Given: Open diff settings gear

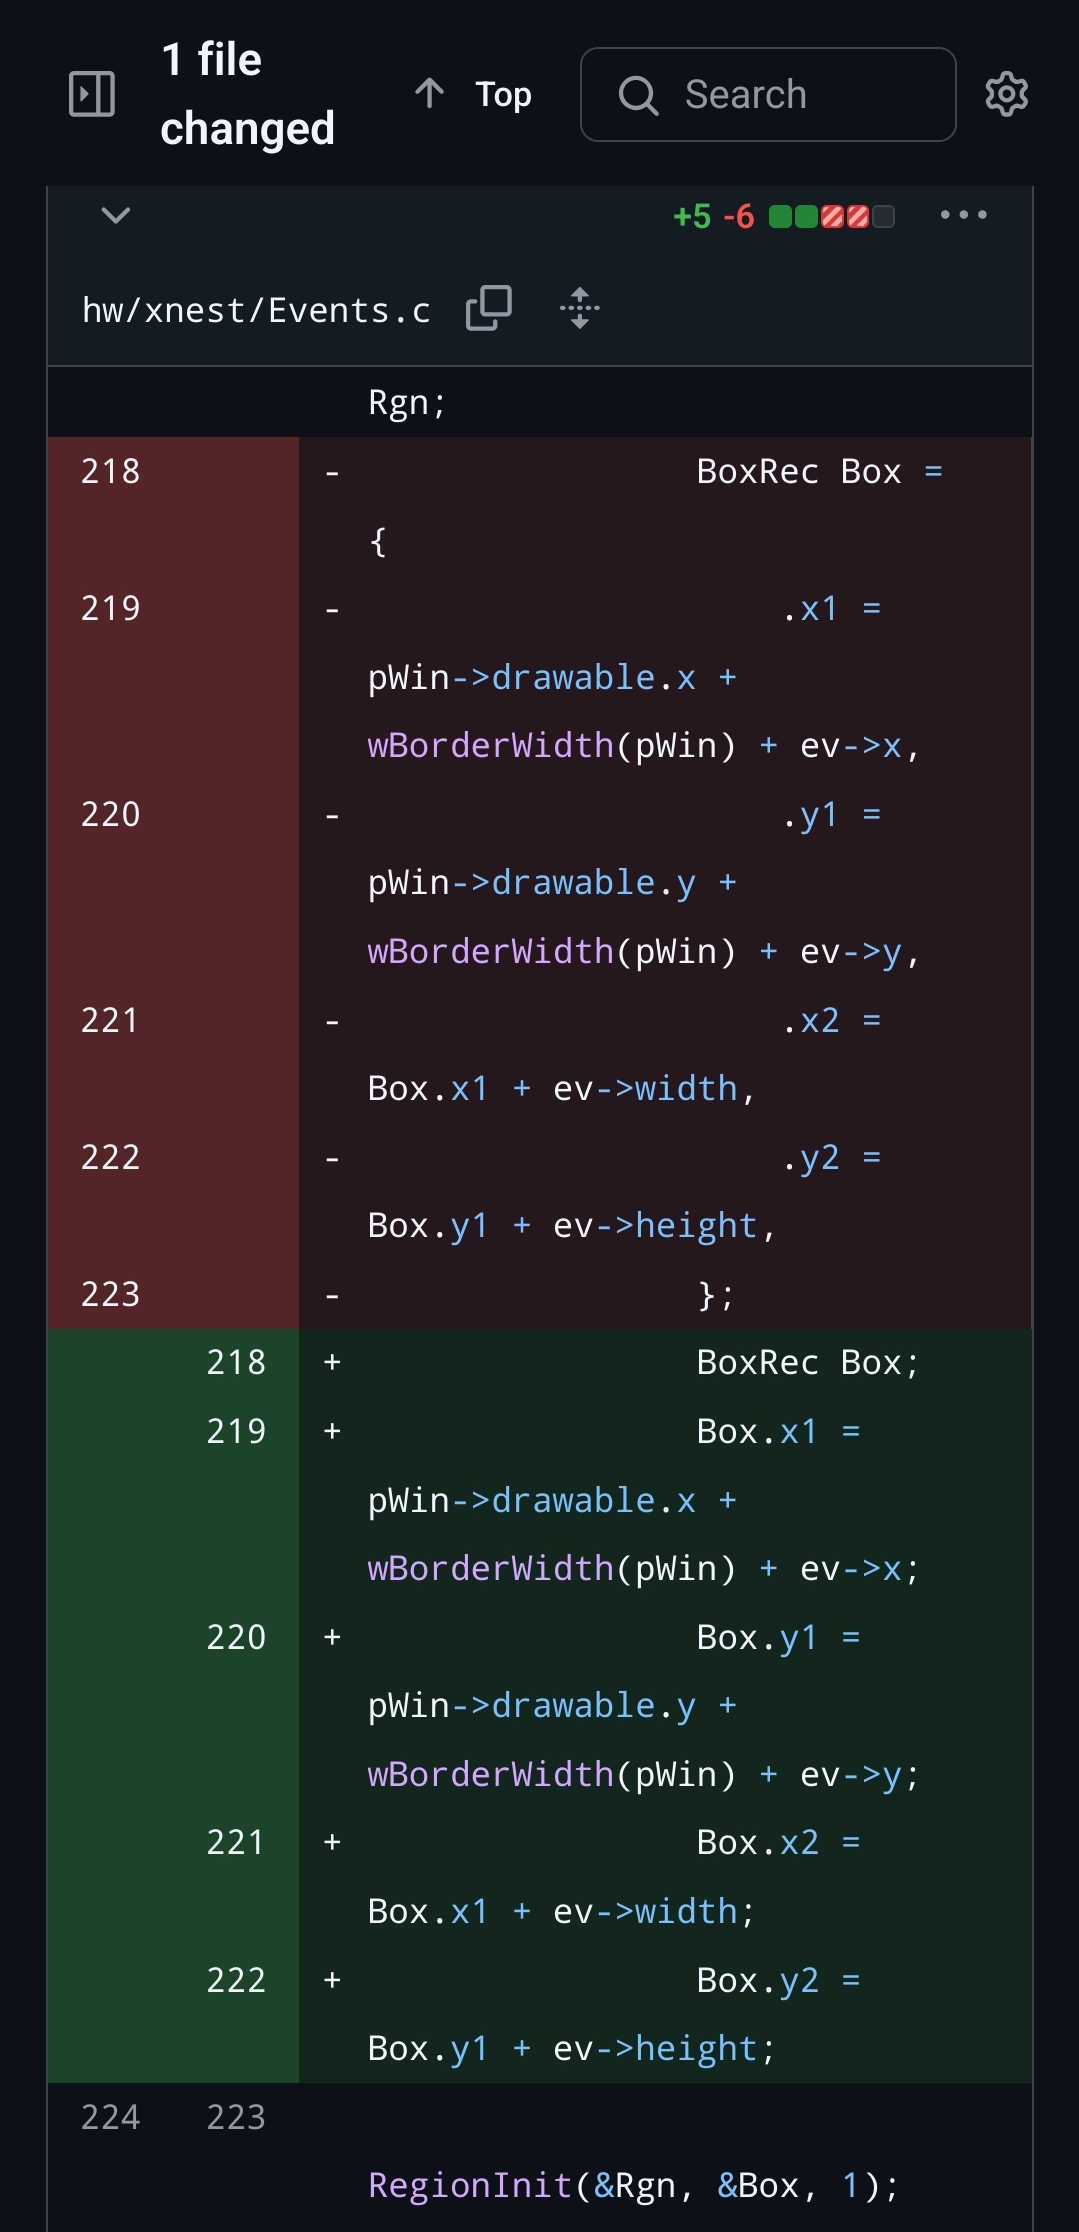Looking at the screenshot, I should [x=1006, y=94].
